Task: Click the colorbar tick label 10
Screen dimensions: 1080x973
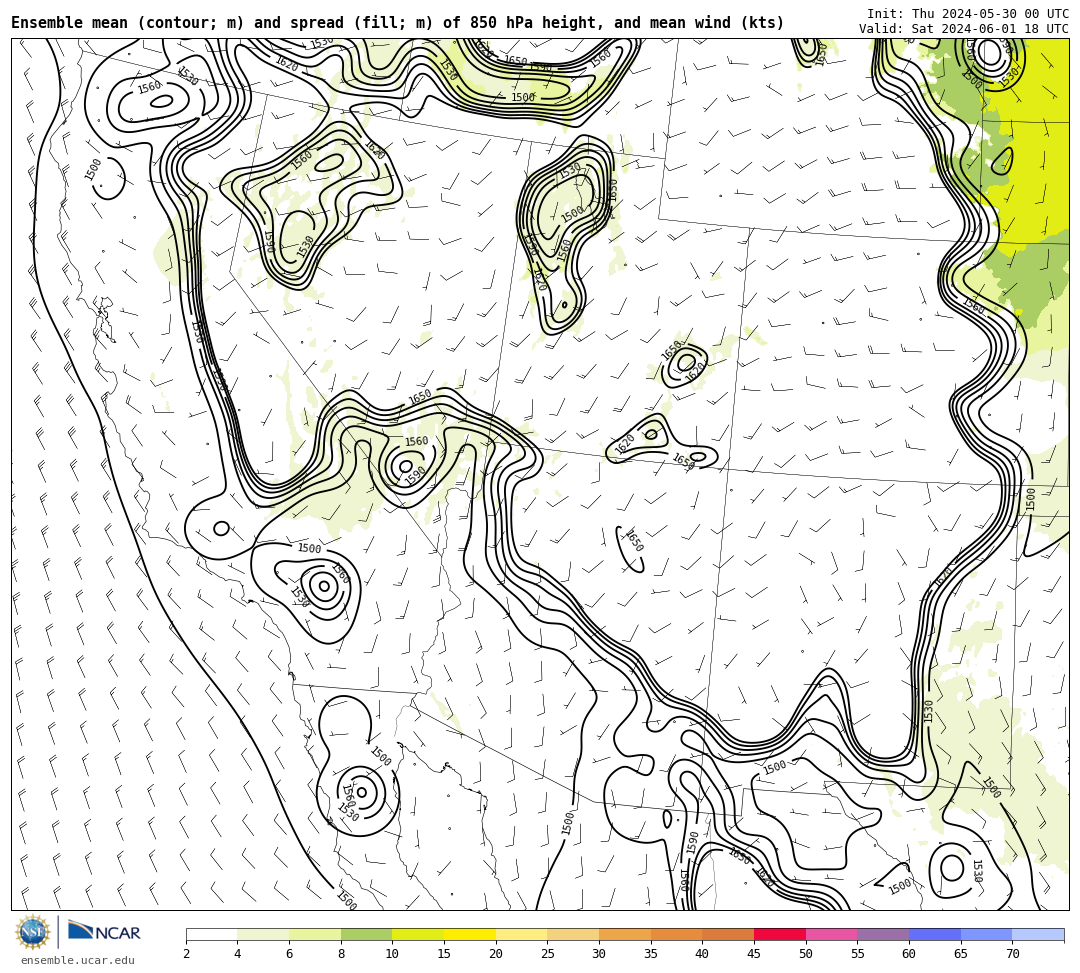Action: click(392, 954)
